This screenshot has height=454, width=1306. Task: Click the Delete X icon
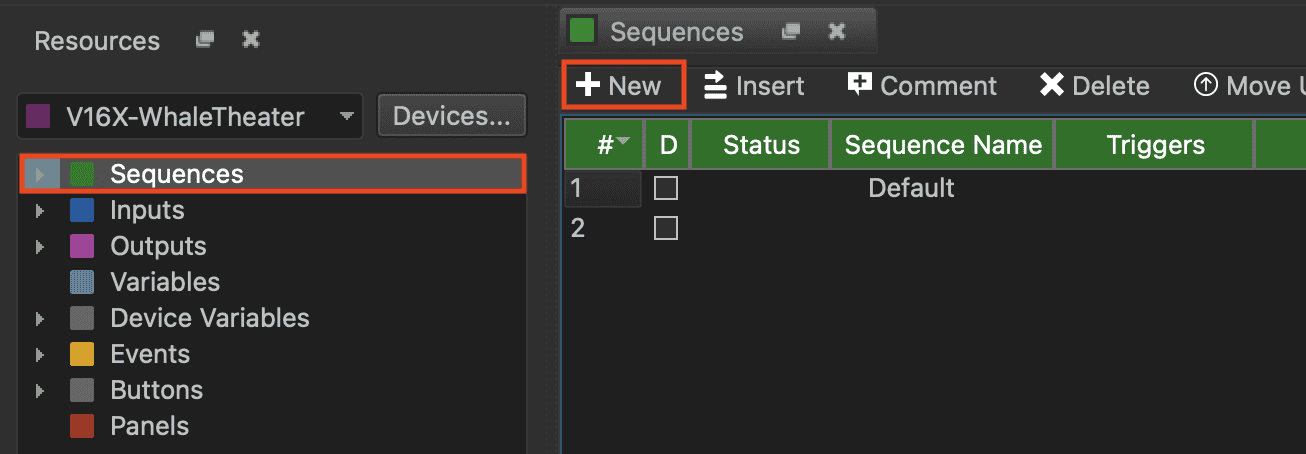coord(1051,85)
